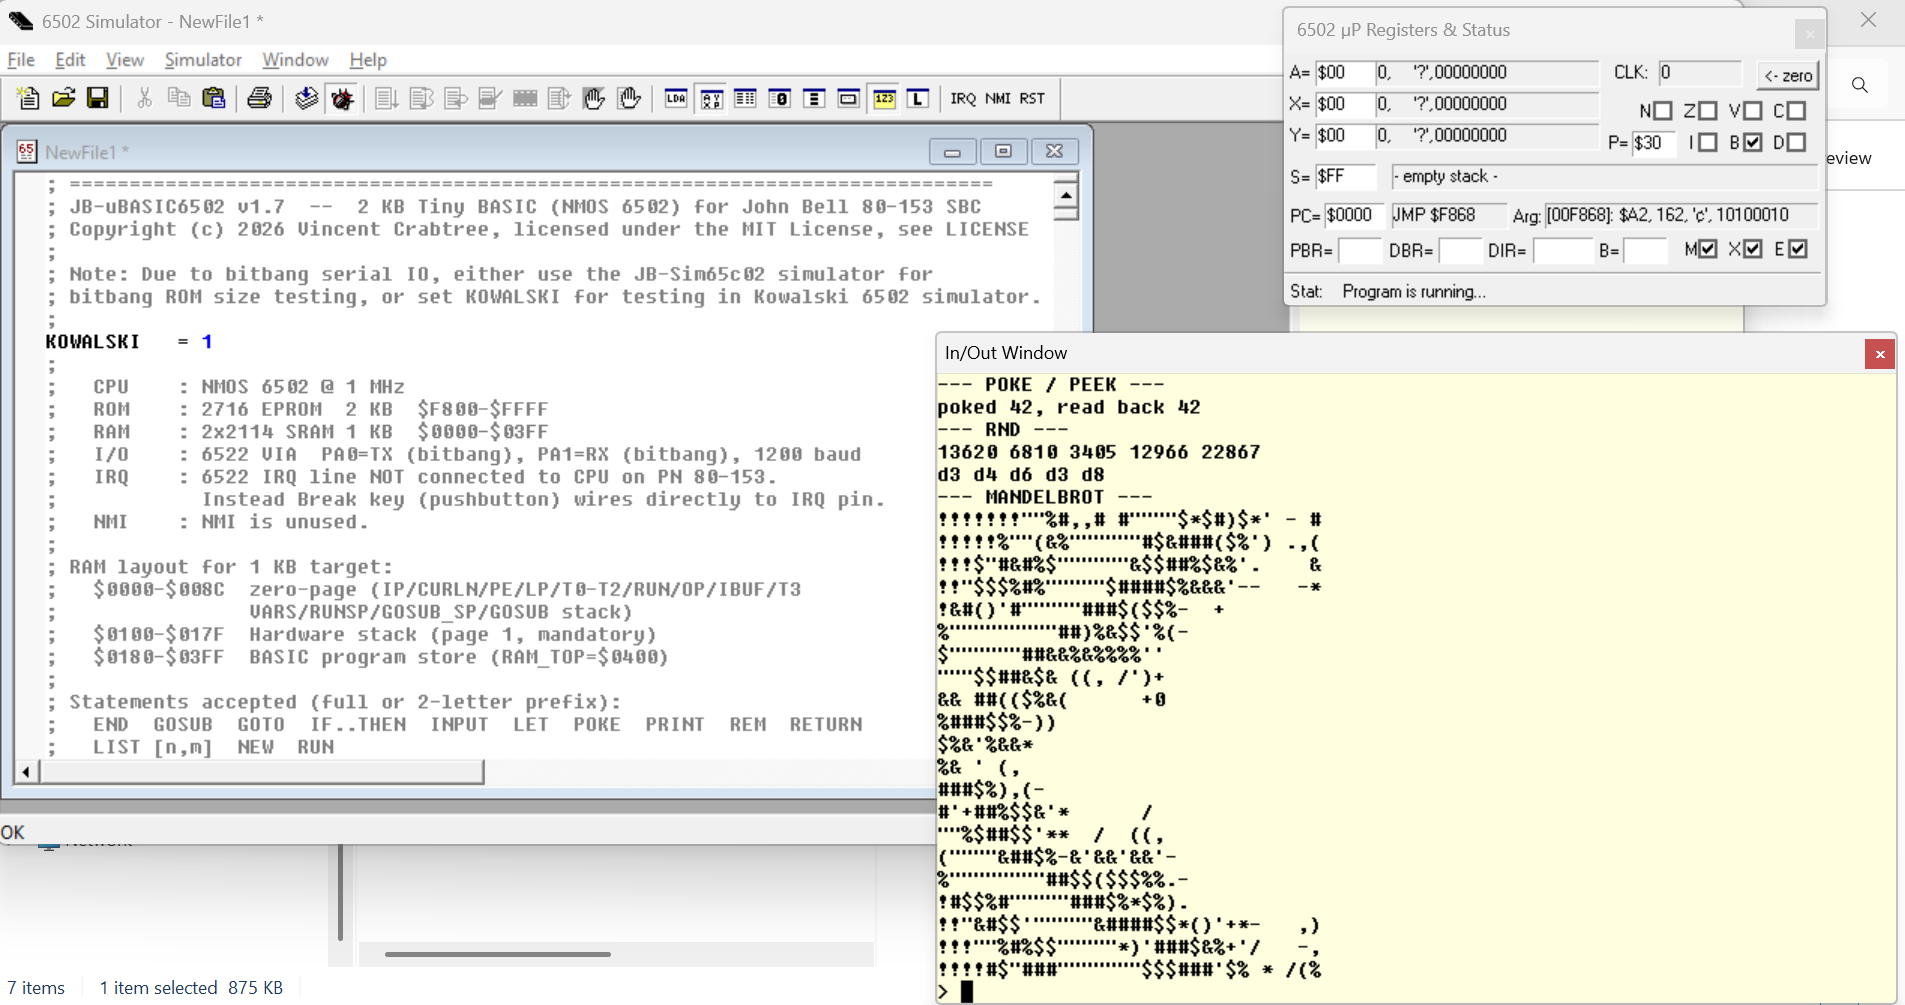Trigger an NMI interrupt from toolbar
Screen dimensions: 1905x1005
[x=998, y=98]
